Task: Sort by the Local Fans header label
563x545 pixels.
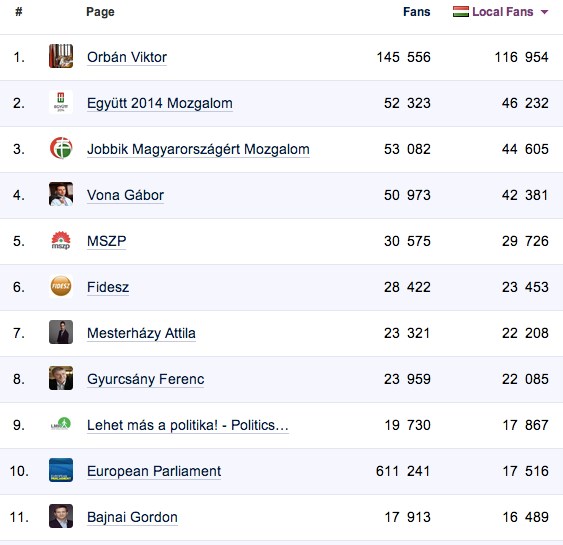Action: 502,12
